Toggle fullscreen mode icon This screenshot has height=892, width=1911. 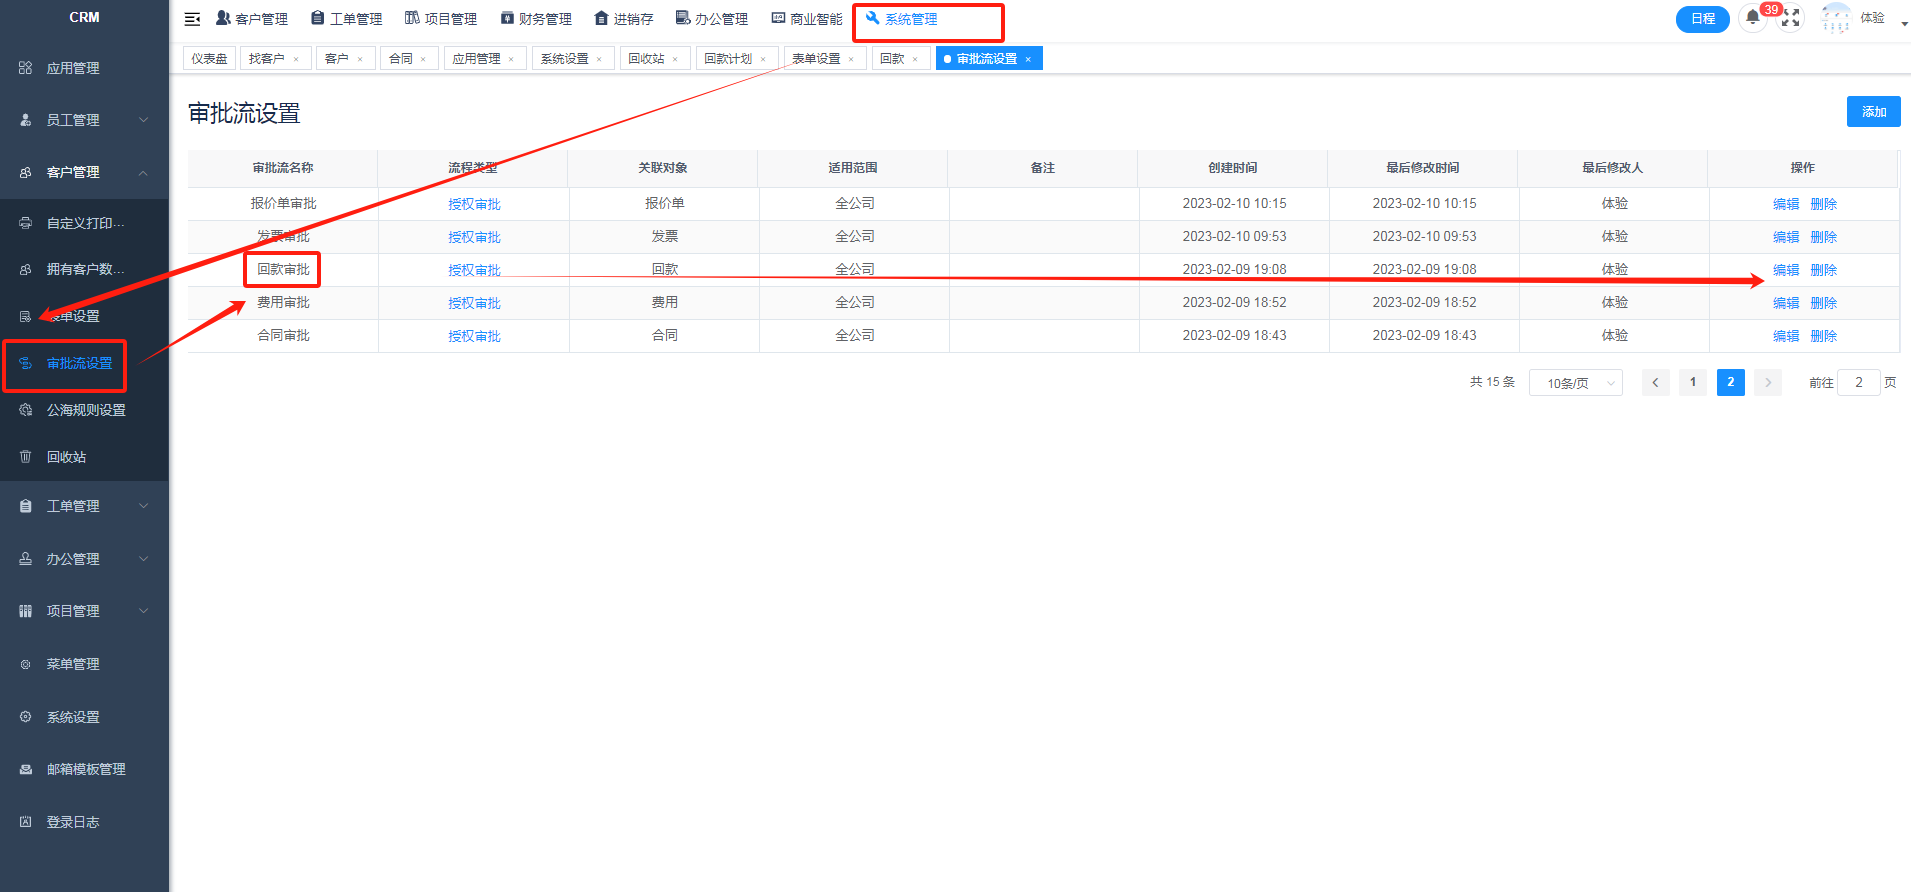click(1791, 18)
